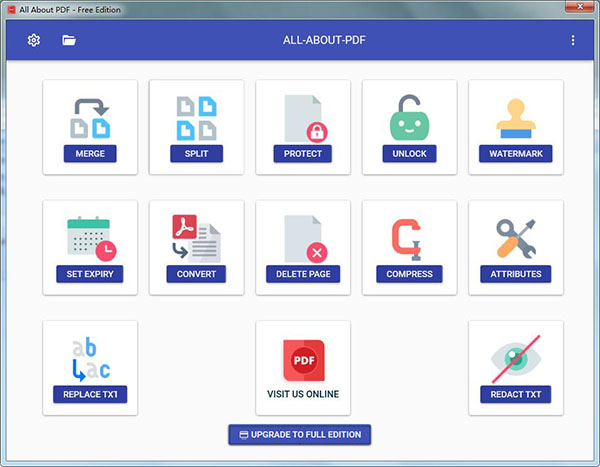Choose the PROTECT button
This screenshot has height=467, width=600.
pyautogui.click(x=303, y=153)
